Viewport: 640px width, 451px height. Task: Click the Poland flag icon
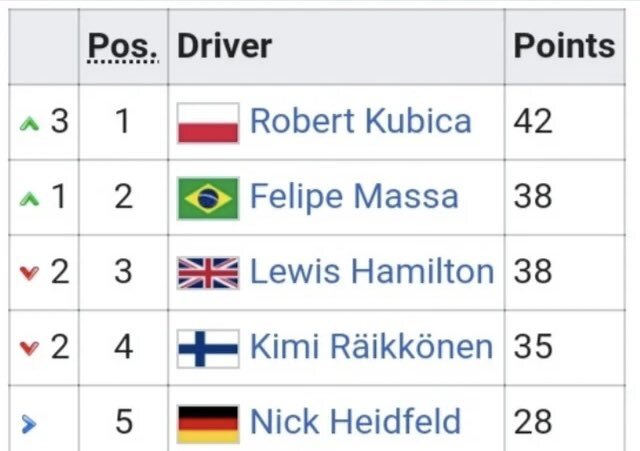(208, 122)
